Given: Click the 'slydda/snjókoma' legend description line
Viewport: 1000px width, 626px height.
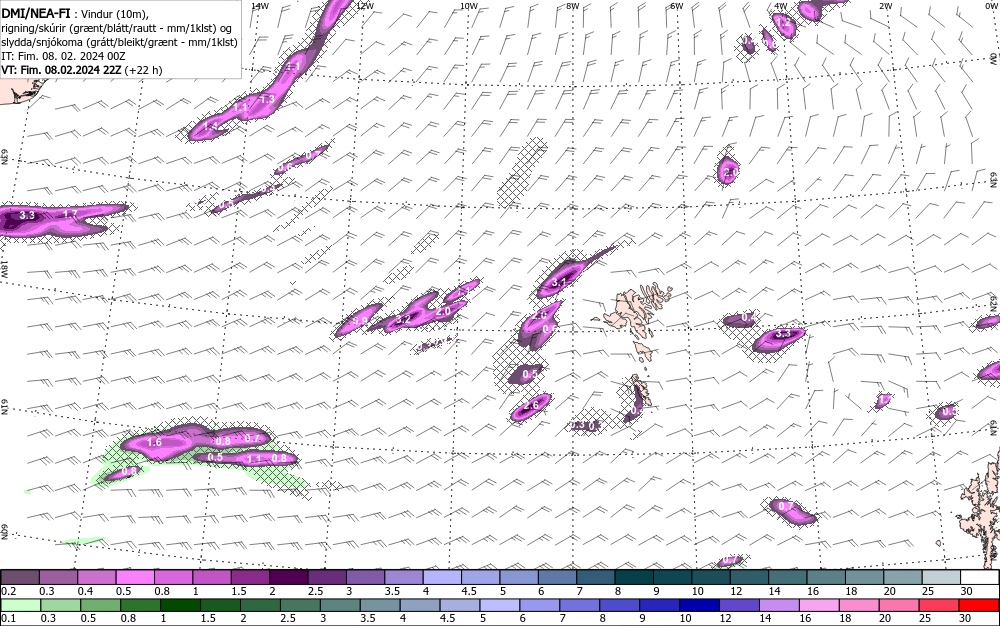Looking at the screenshot, I should point(119,42).
